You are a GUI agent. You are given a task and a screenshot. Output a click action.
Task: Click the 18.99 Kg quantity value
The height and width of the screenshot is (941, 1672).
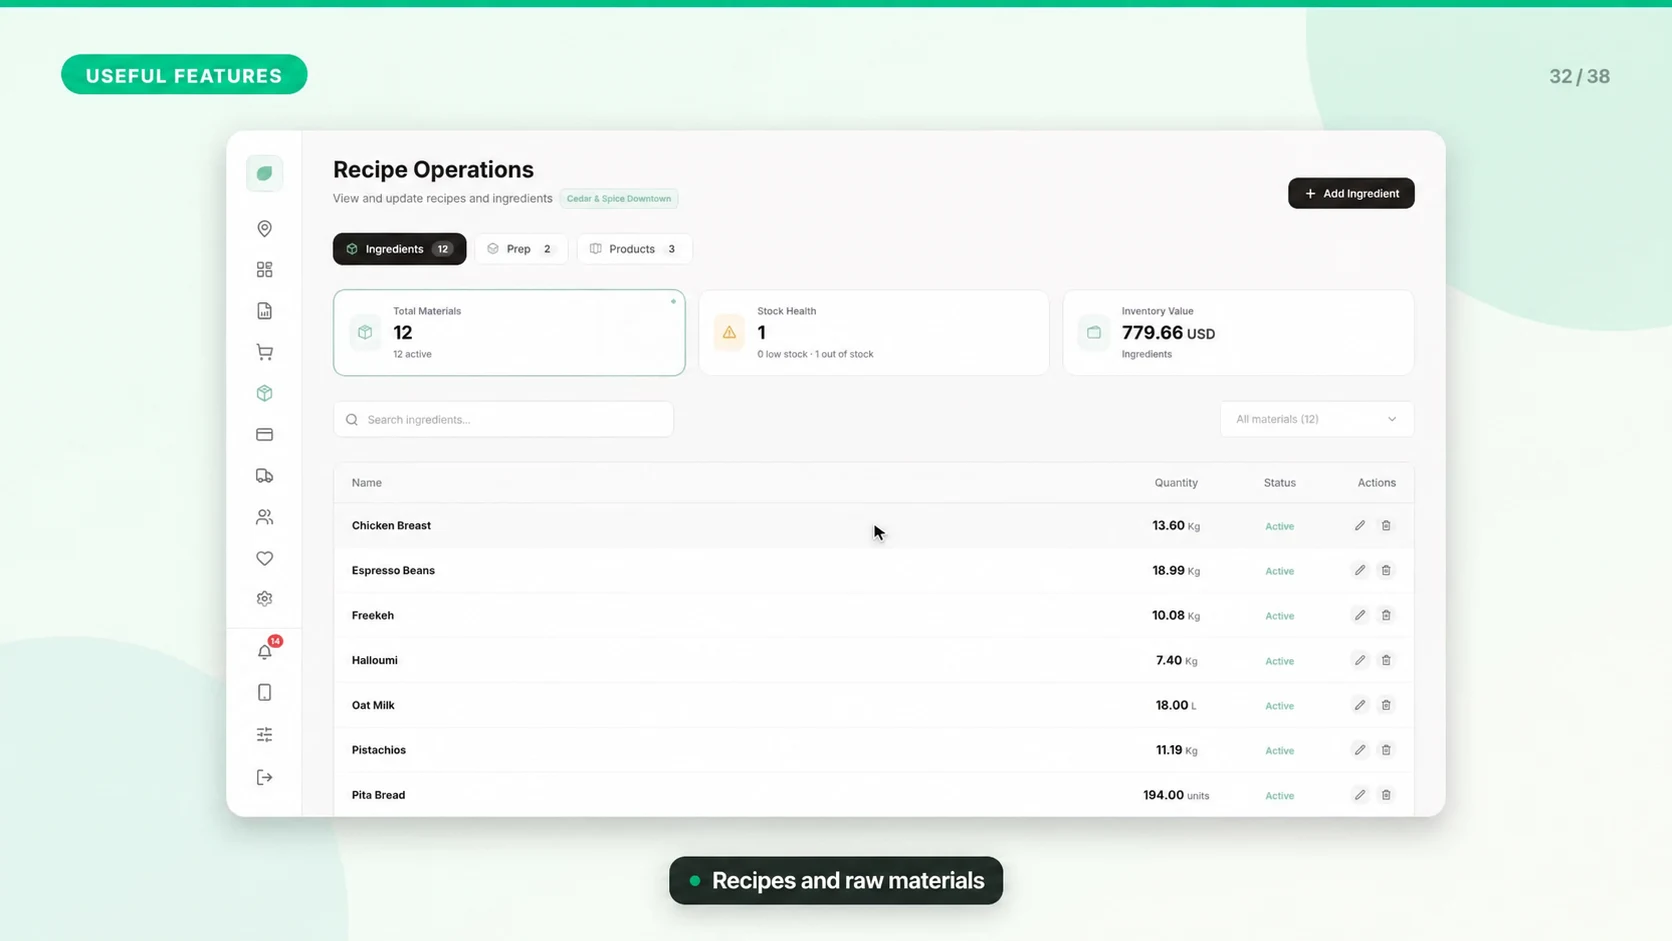coord(1176,570)
